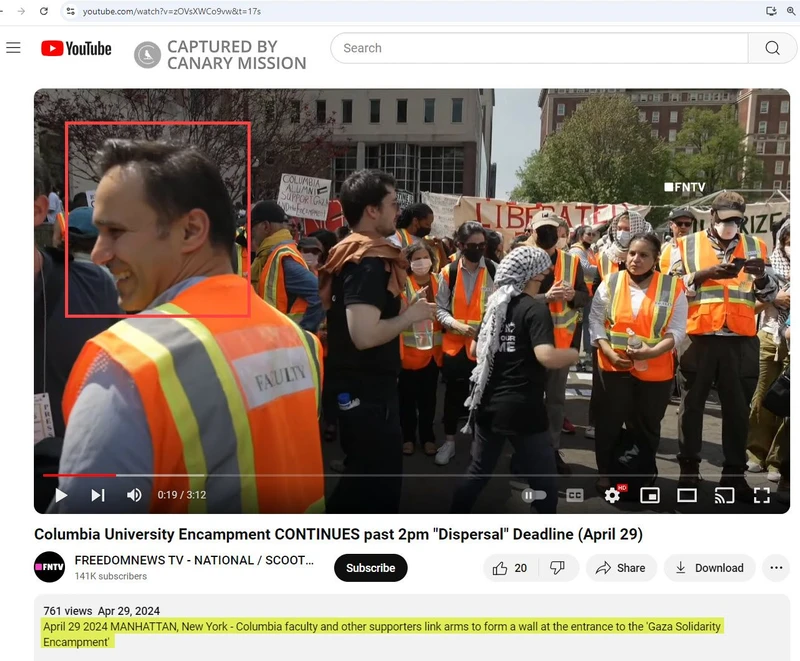Subscribe to FREEDOMNEWS TV channel
800x661 pixels.
(x=370, y=568)
